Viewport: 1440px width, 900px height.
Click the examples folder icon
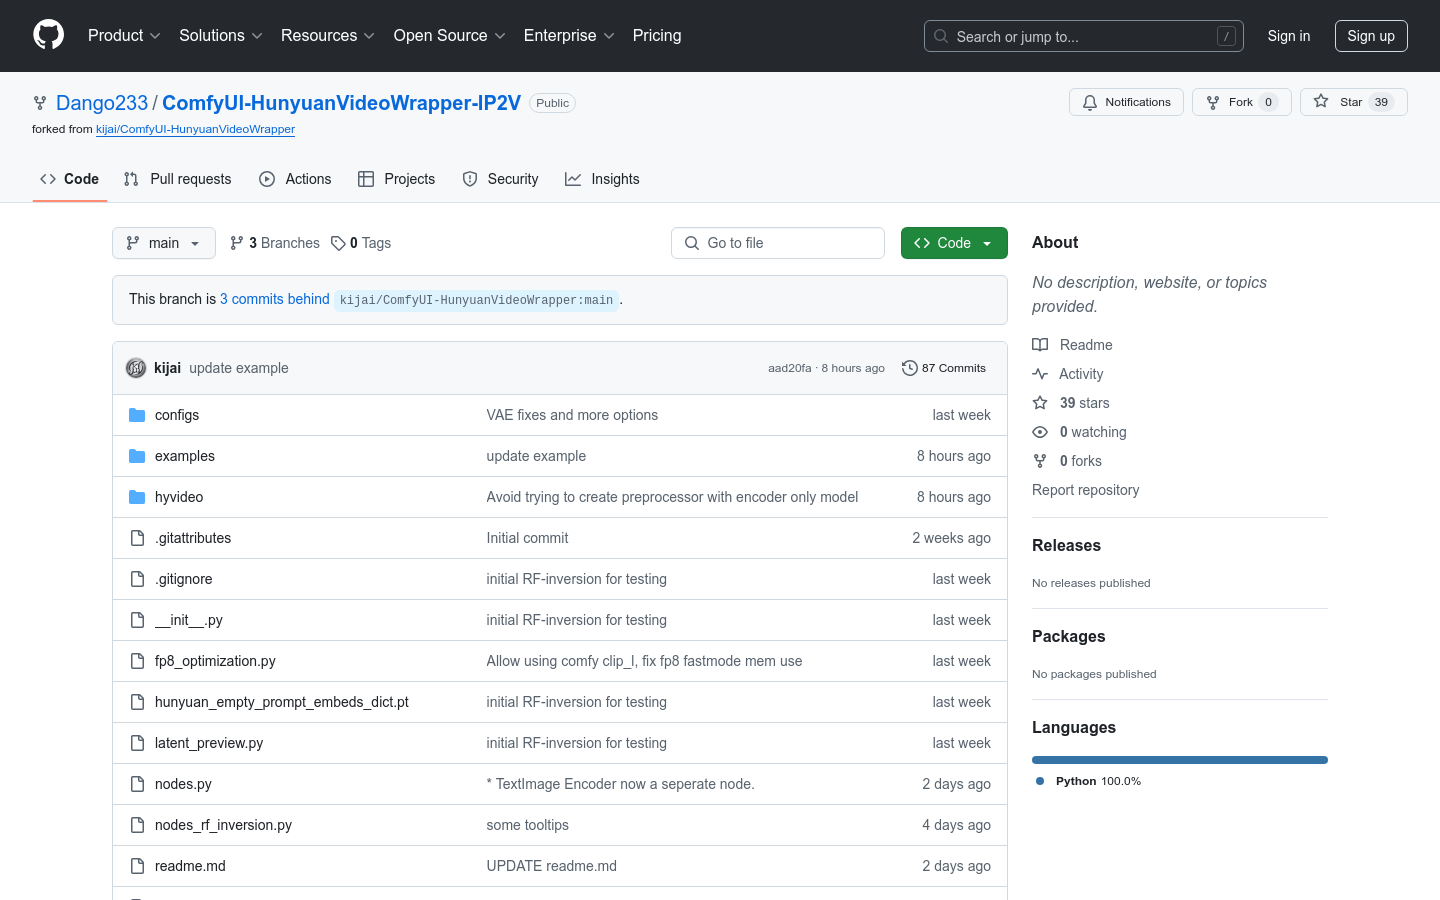pos(137,456)
